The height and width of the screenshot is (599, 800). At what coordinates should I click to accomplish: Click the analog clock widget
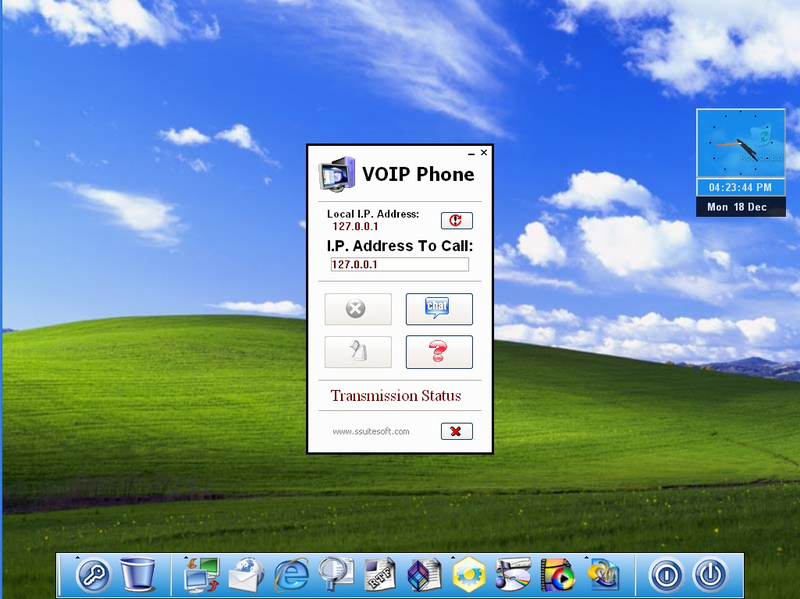click(741, 143)
